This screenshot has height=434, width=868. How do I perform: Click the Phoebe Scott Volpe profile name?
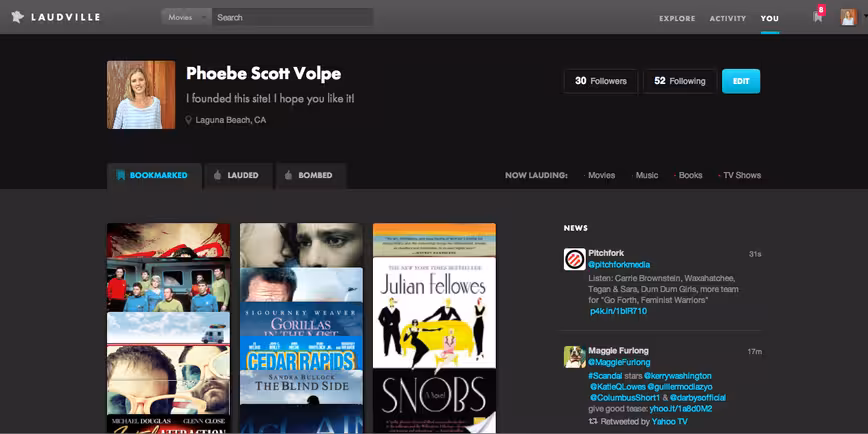click(264, 74)
